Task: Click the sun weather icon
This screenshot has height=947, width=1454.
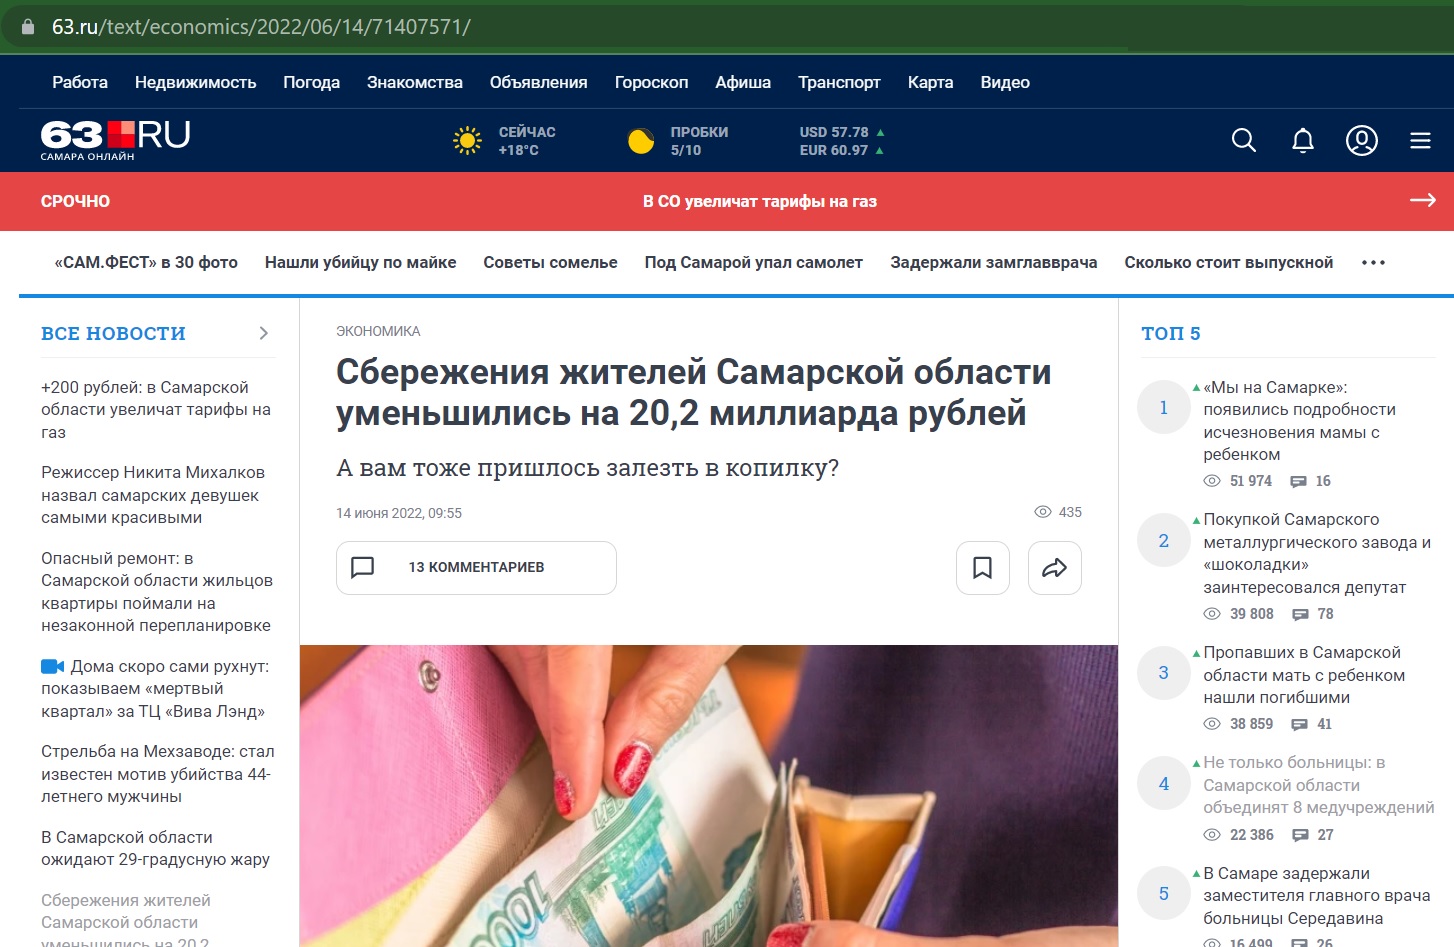Action: pos(467,141)
